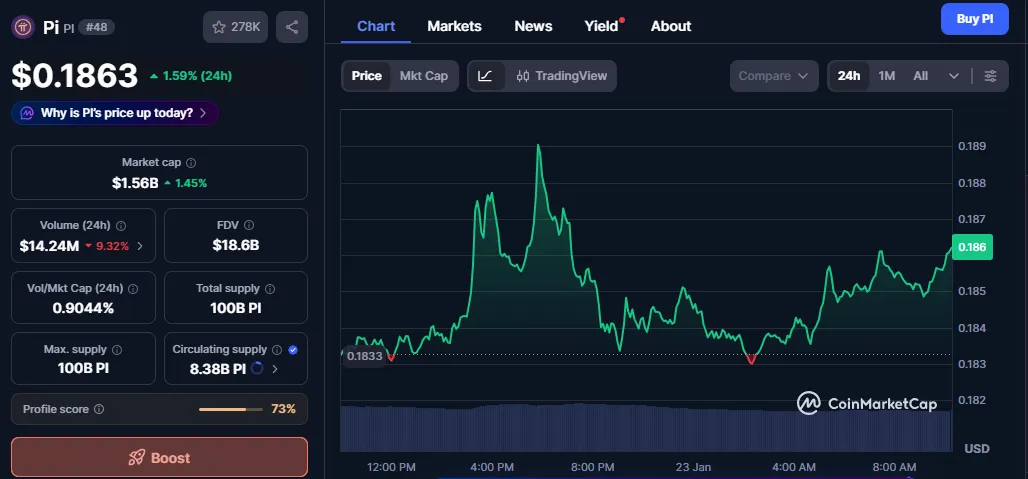Open 'Why is PI's price up today?'
The height and width of the screenshot is (479, 1028).
115,113
